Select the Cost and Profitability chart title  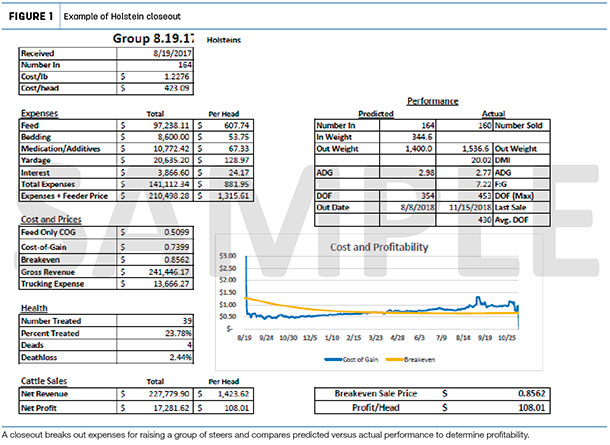pyautogui.click(x=379, y=247)
